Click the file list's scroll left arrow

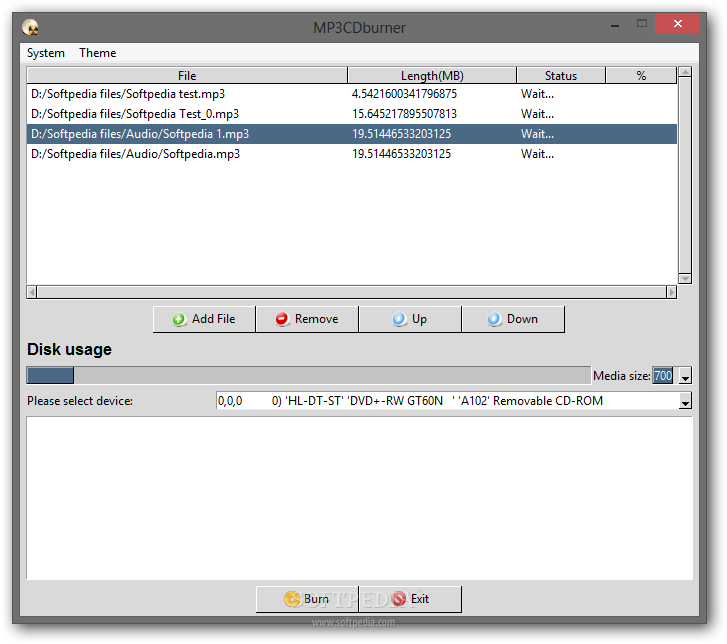(32, 292)
